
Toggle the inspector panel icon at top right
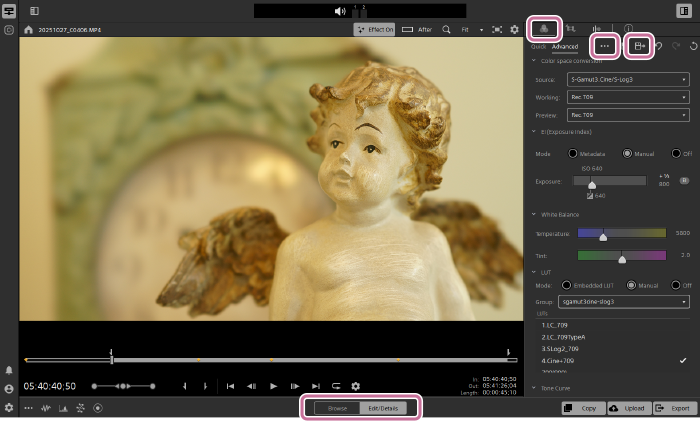(x=683, y=11)
